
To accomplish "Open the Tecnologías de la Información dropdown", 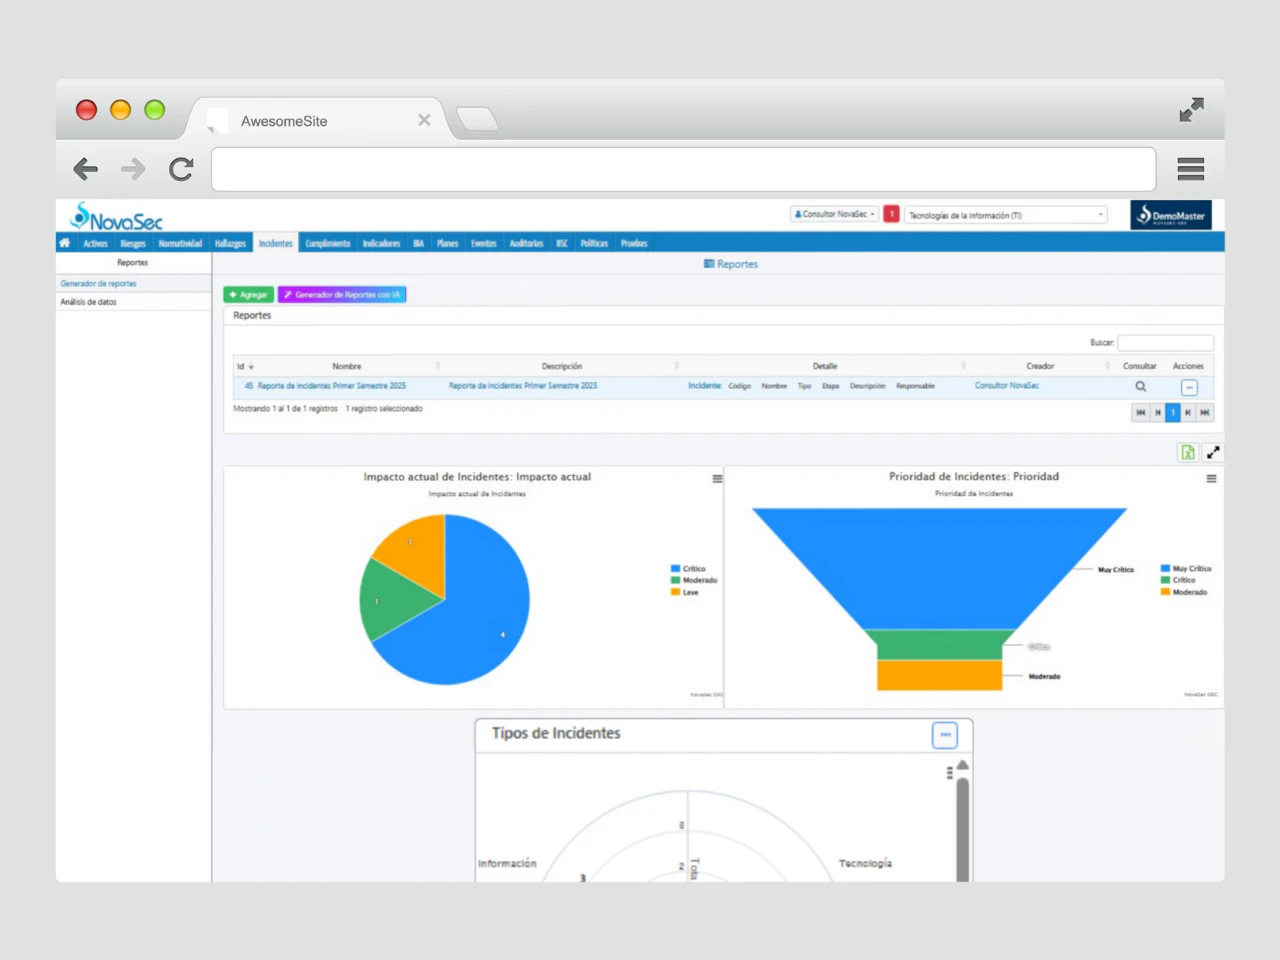I will coord(1005,215).
